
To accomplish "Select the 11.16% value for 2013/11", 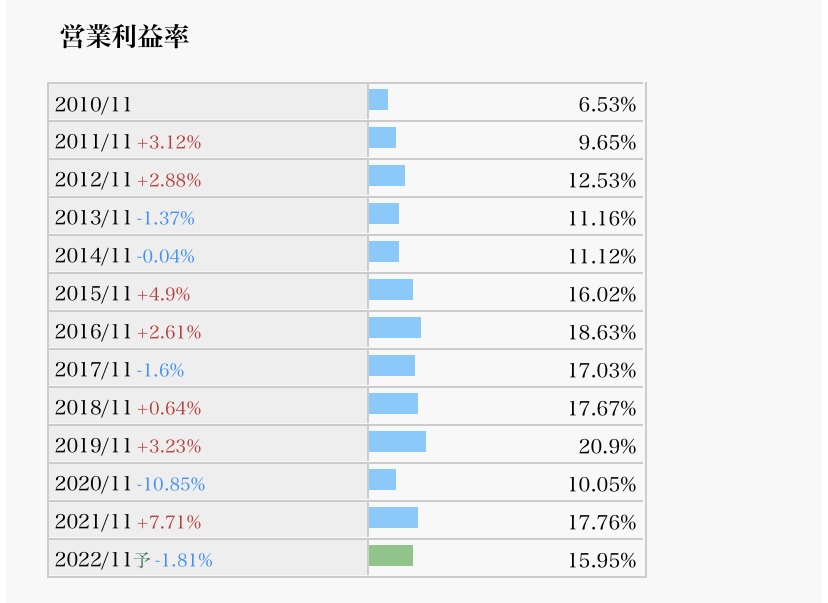I will click(602, 218).
